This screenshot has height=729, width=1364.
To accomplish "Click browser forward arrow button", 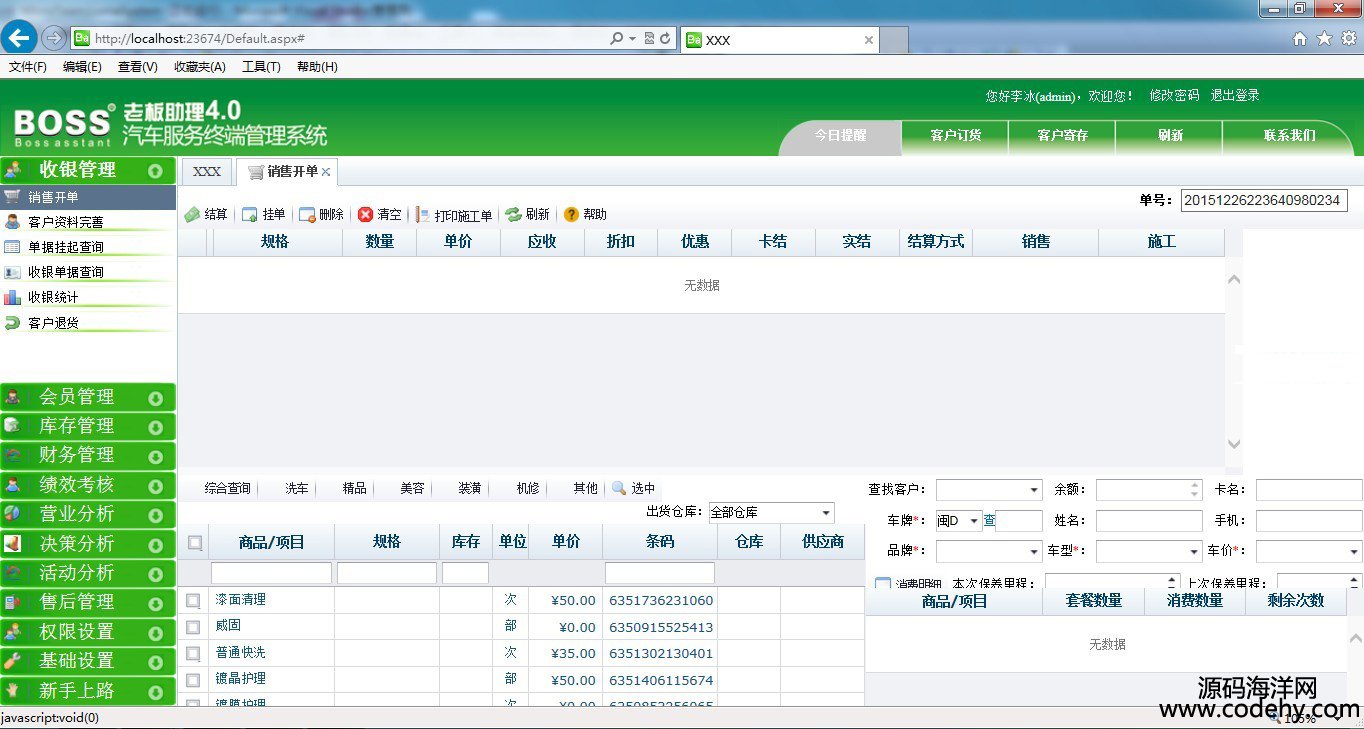I will (x=54, y=38).
